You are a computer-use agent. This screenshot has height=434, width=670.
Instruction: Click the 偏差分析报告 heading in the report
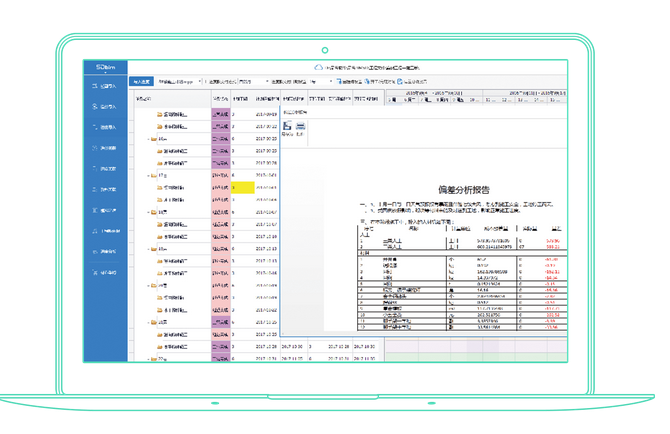click(464, 190)
